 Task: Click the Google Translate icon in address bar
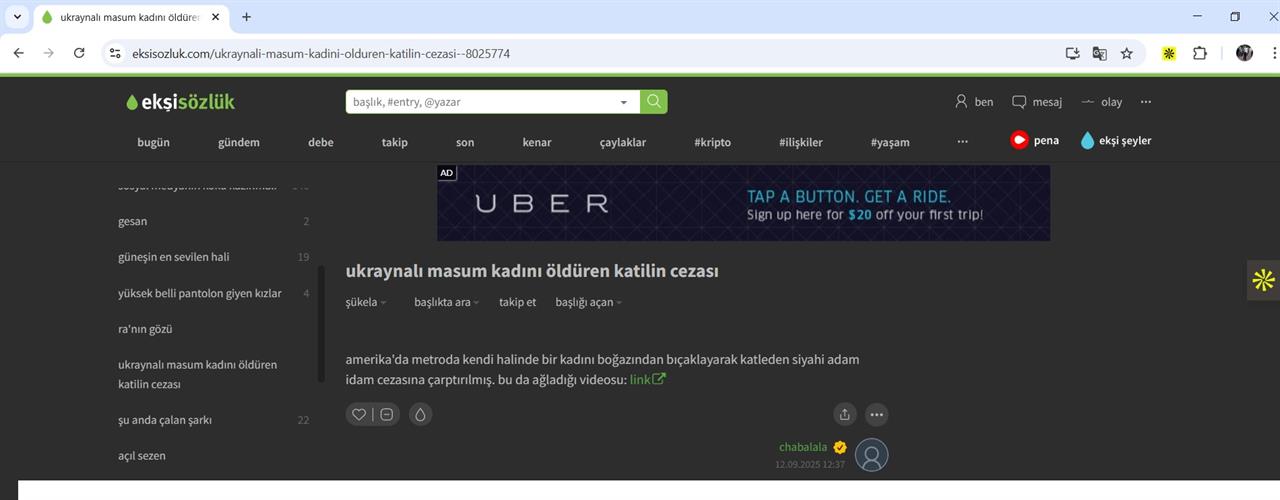tap(1099, 53)
